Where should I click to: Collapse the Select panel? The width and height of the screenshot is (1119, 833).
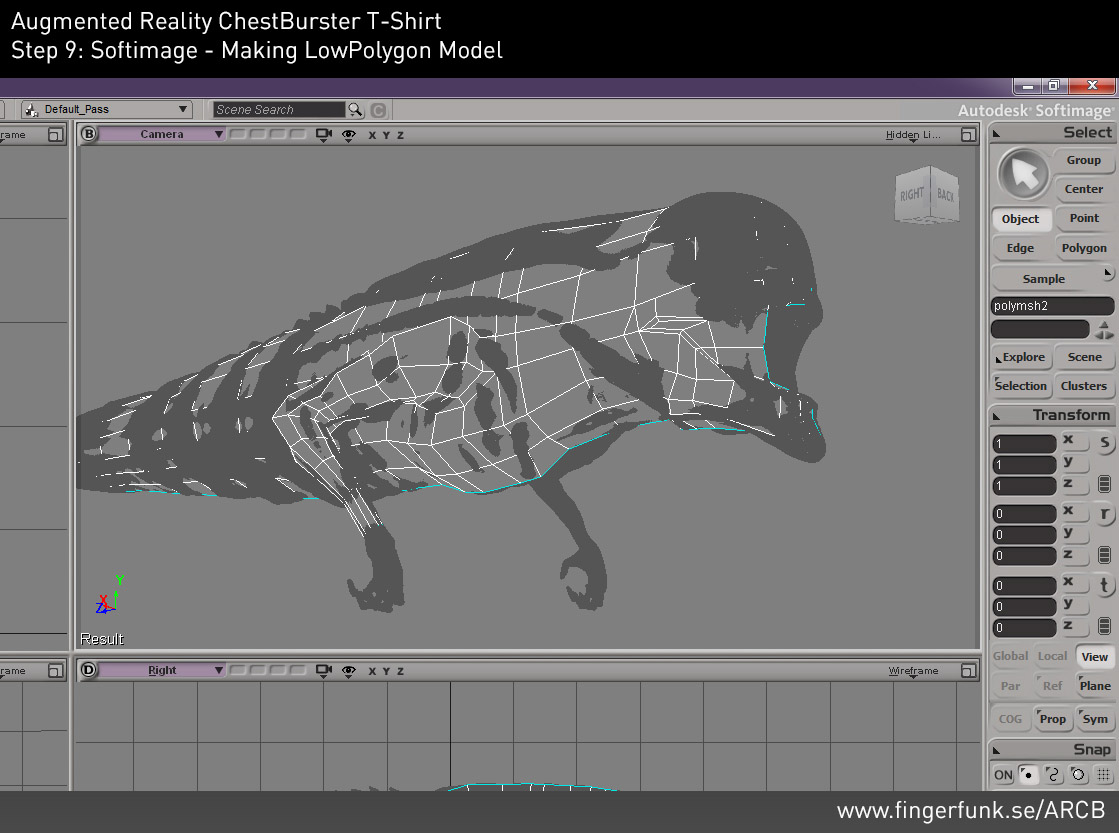(997, 133)
